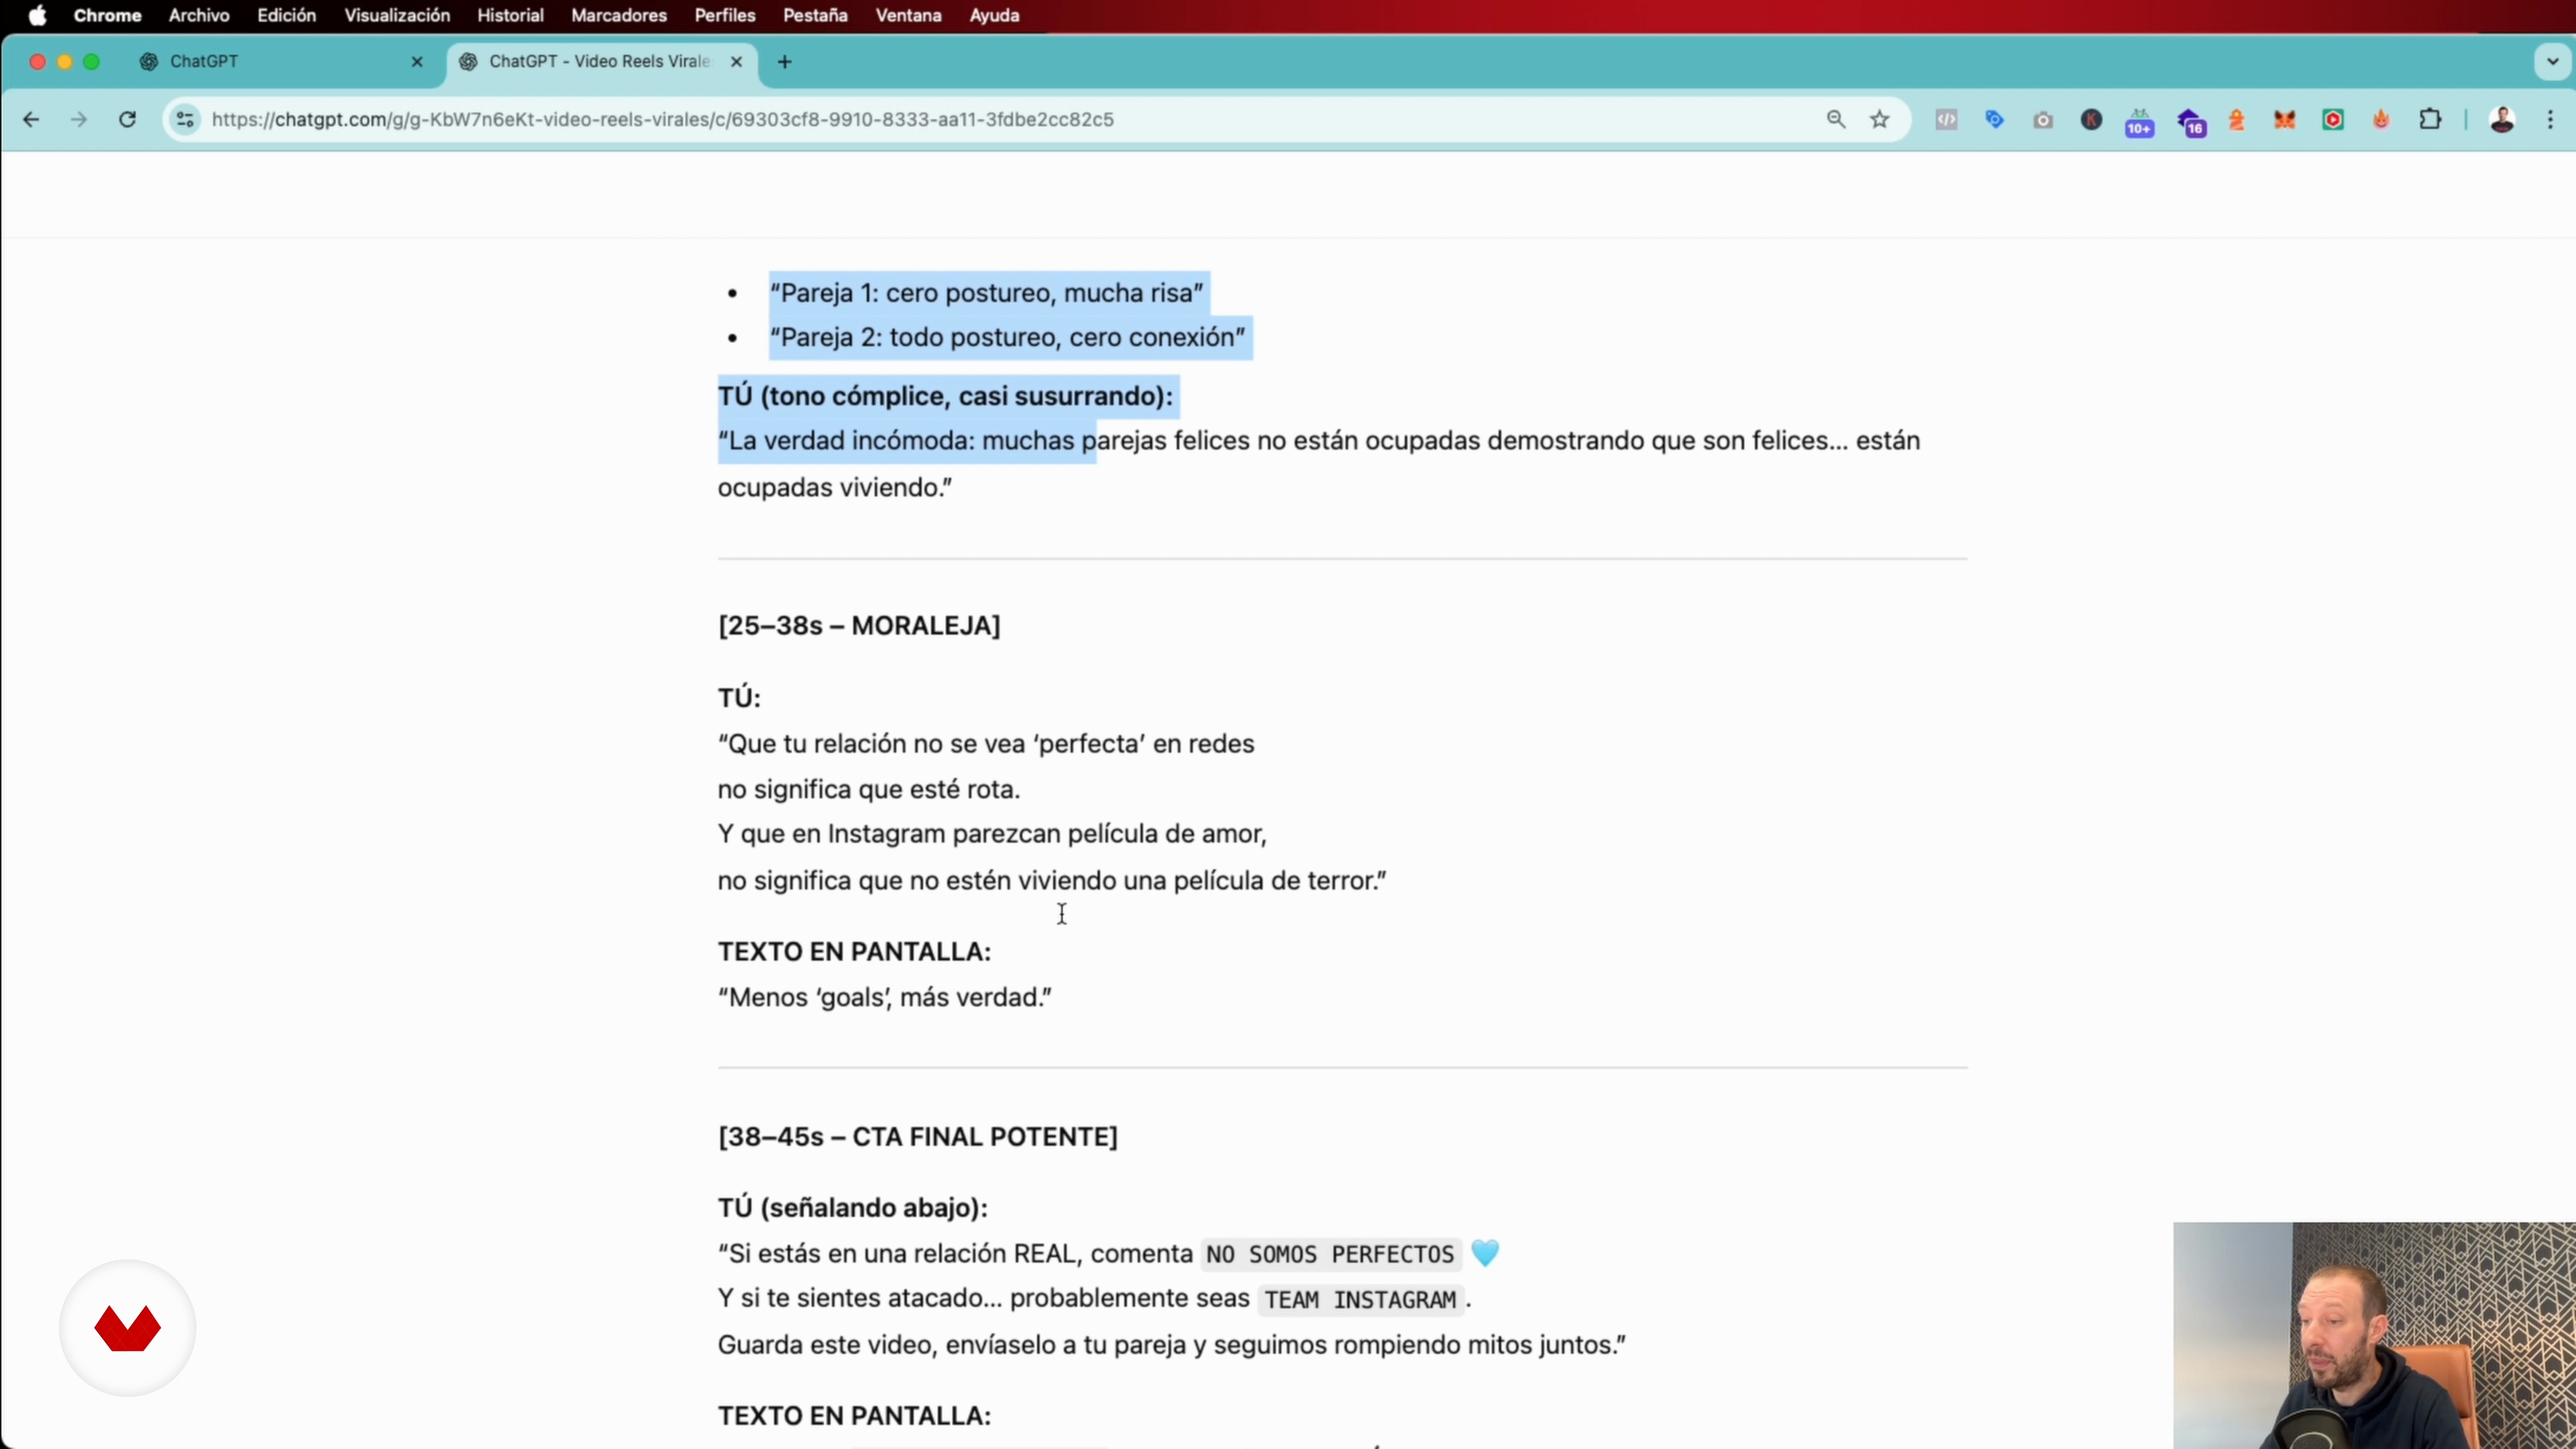Click the heading "[25–38s – MORALEJA]"
2576x1449 pixels.
point(859,626)
